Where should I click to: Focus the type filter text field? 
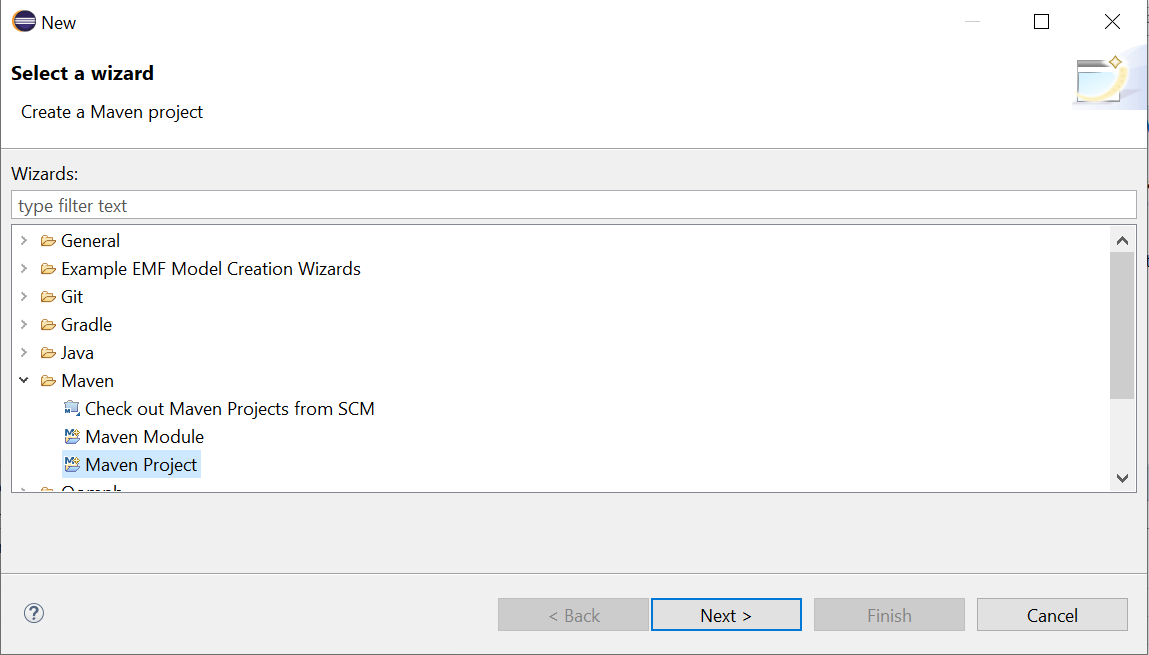coord(573,205)
